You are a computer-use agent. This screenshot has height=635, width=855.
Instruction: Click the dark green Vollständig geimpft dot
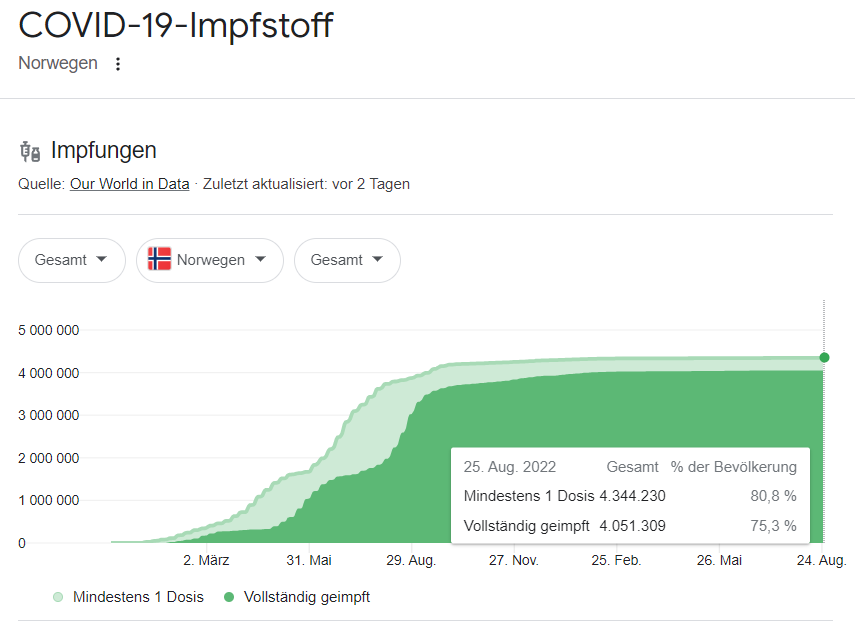click(x=229, y=597)
